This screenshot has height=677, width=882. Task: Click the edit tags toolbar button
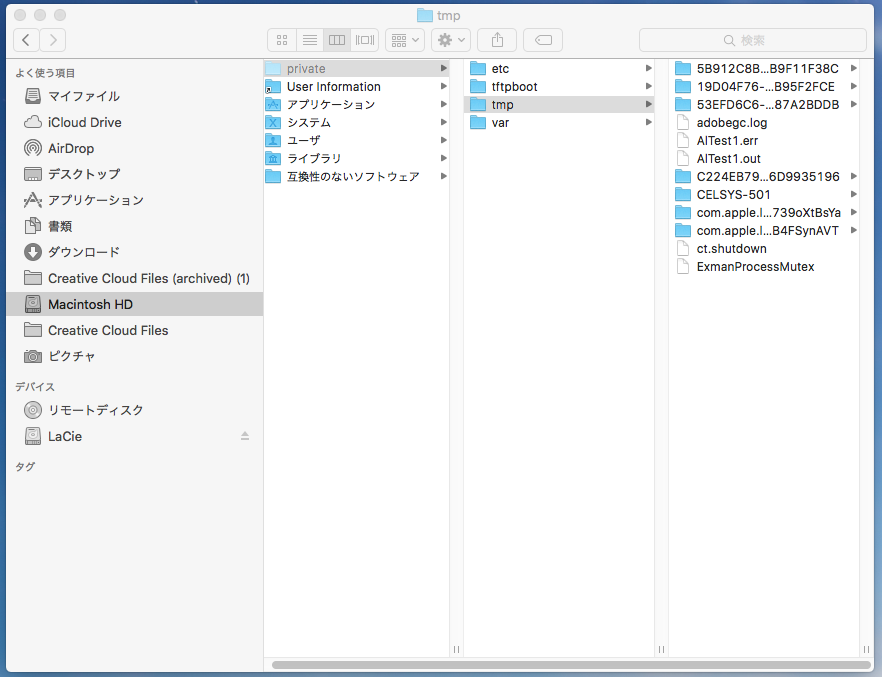point(543,40)
